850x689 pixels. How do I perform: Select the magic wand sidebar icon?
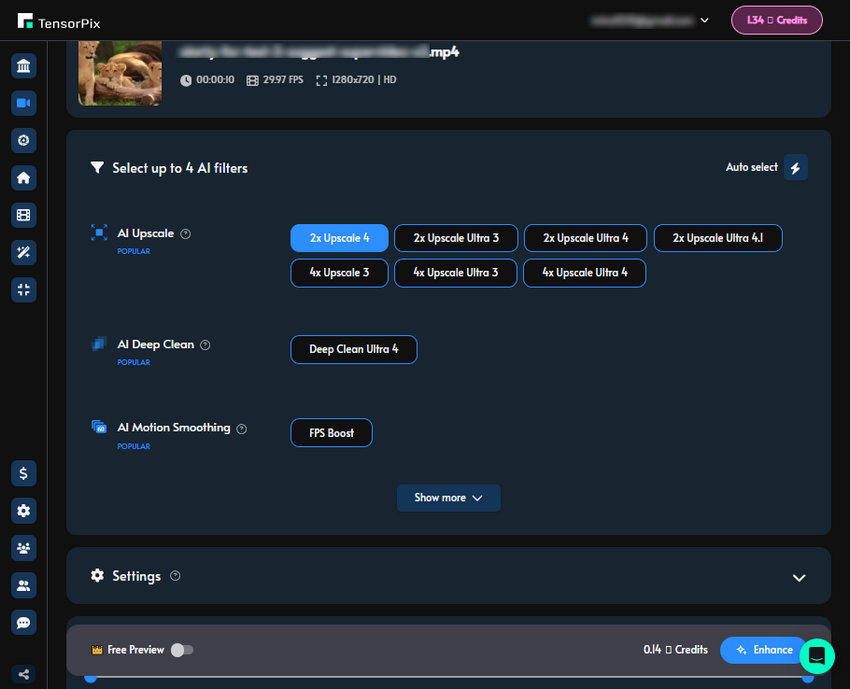coord(23,252)
